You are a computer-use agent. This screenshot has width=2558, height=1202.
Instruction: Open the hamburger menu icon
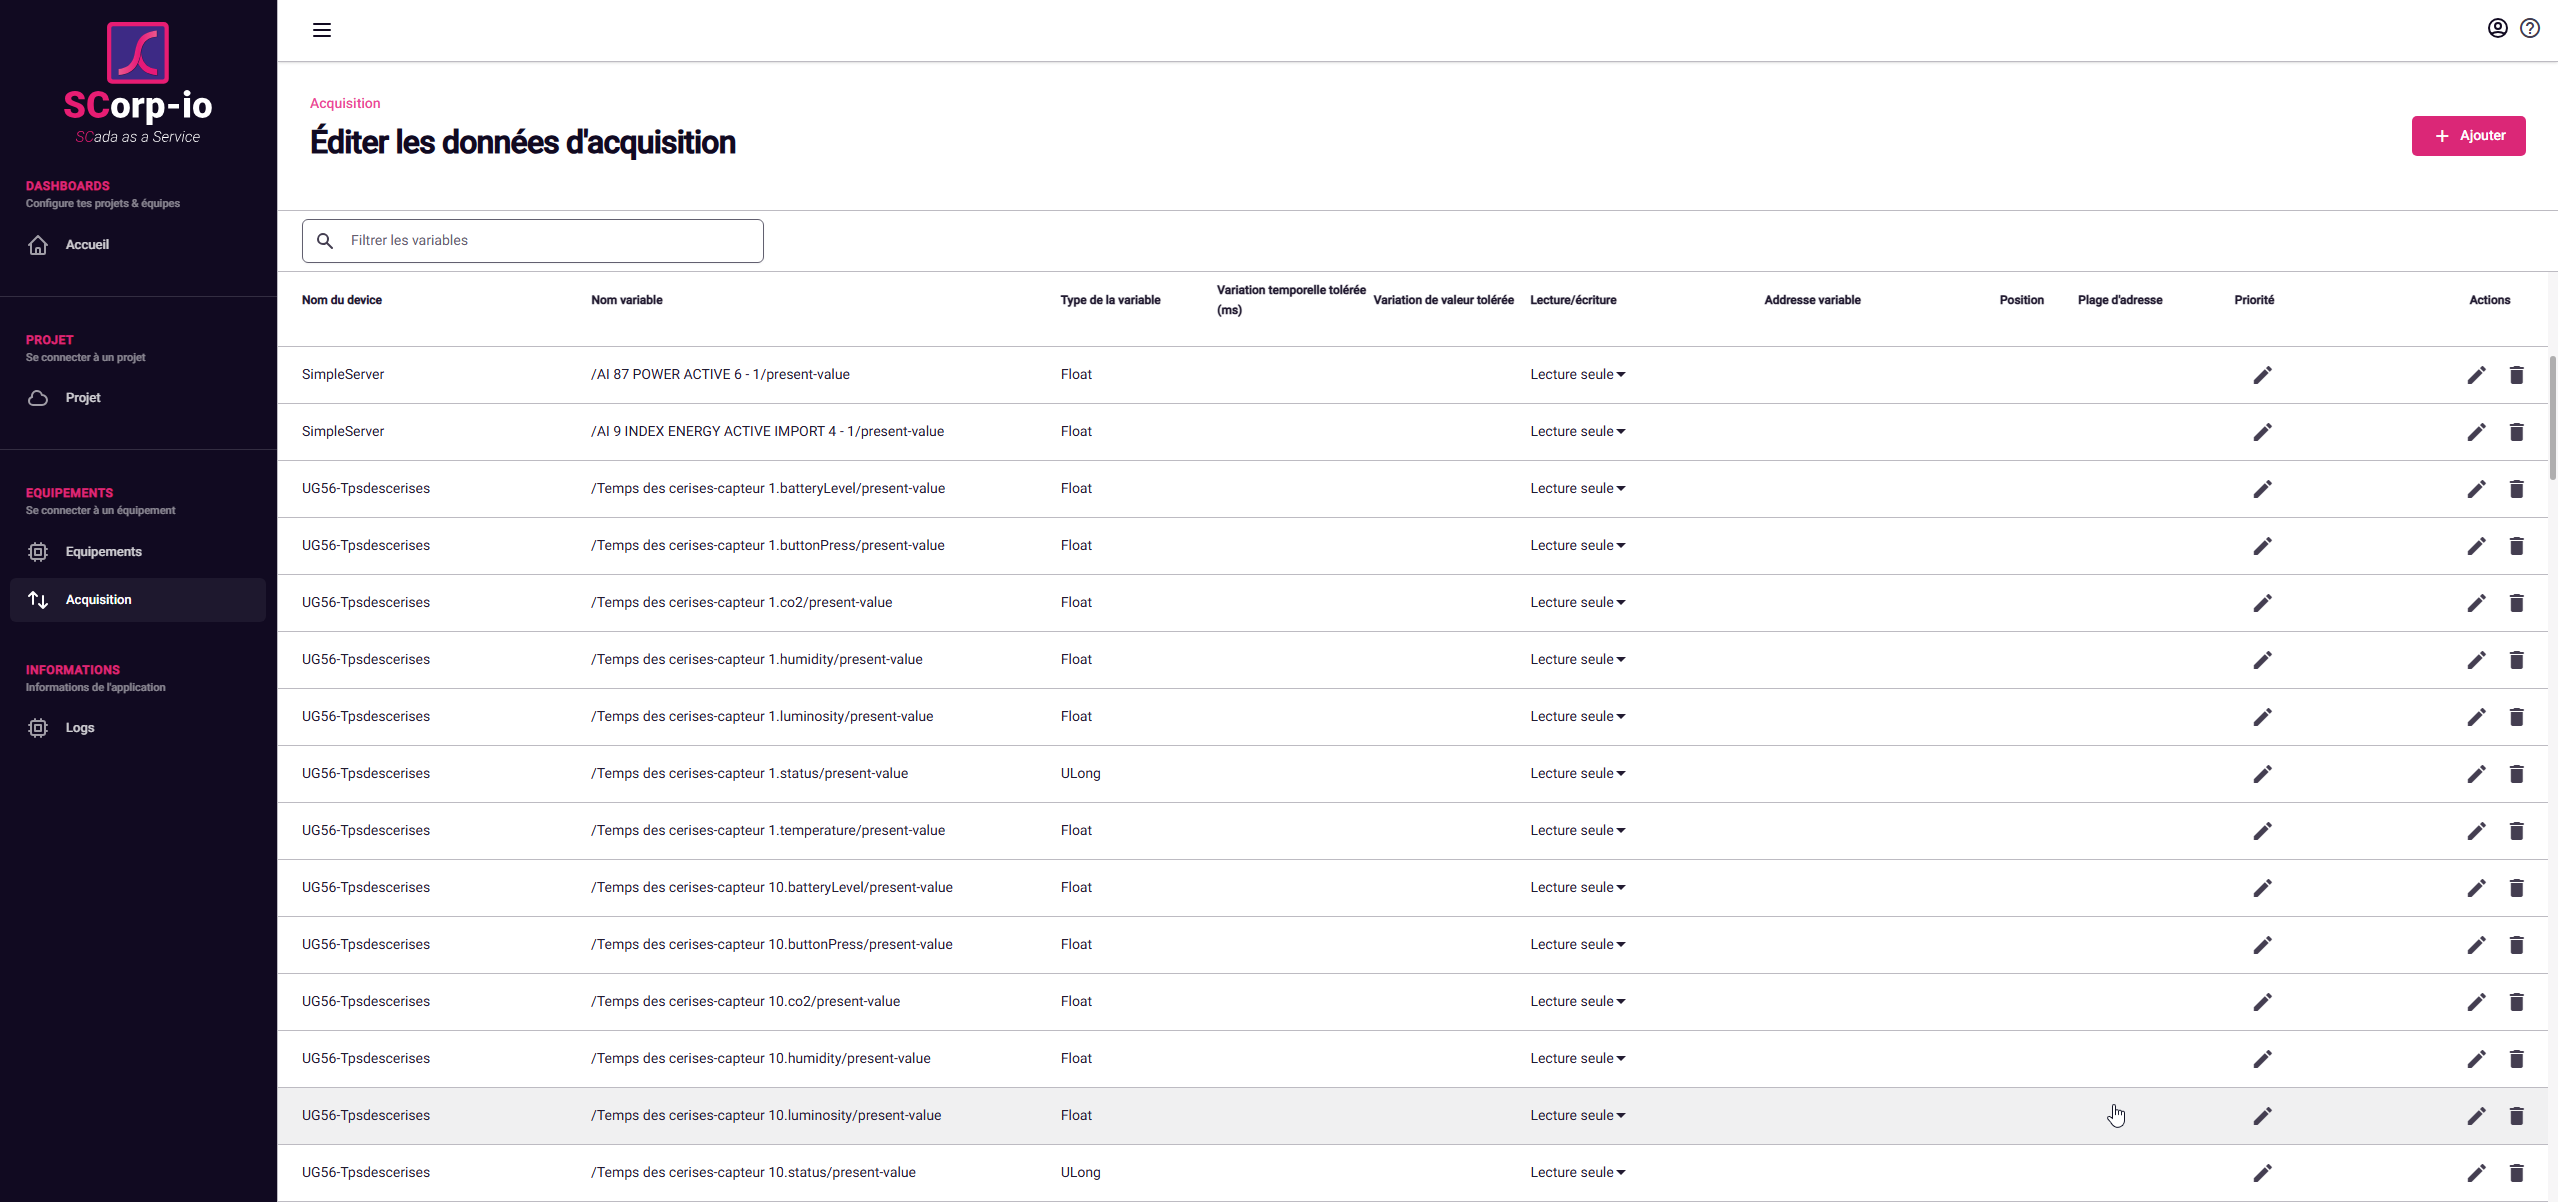tap(321, 30)
